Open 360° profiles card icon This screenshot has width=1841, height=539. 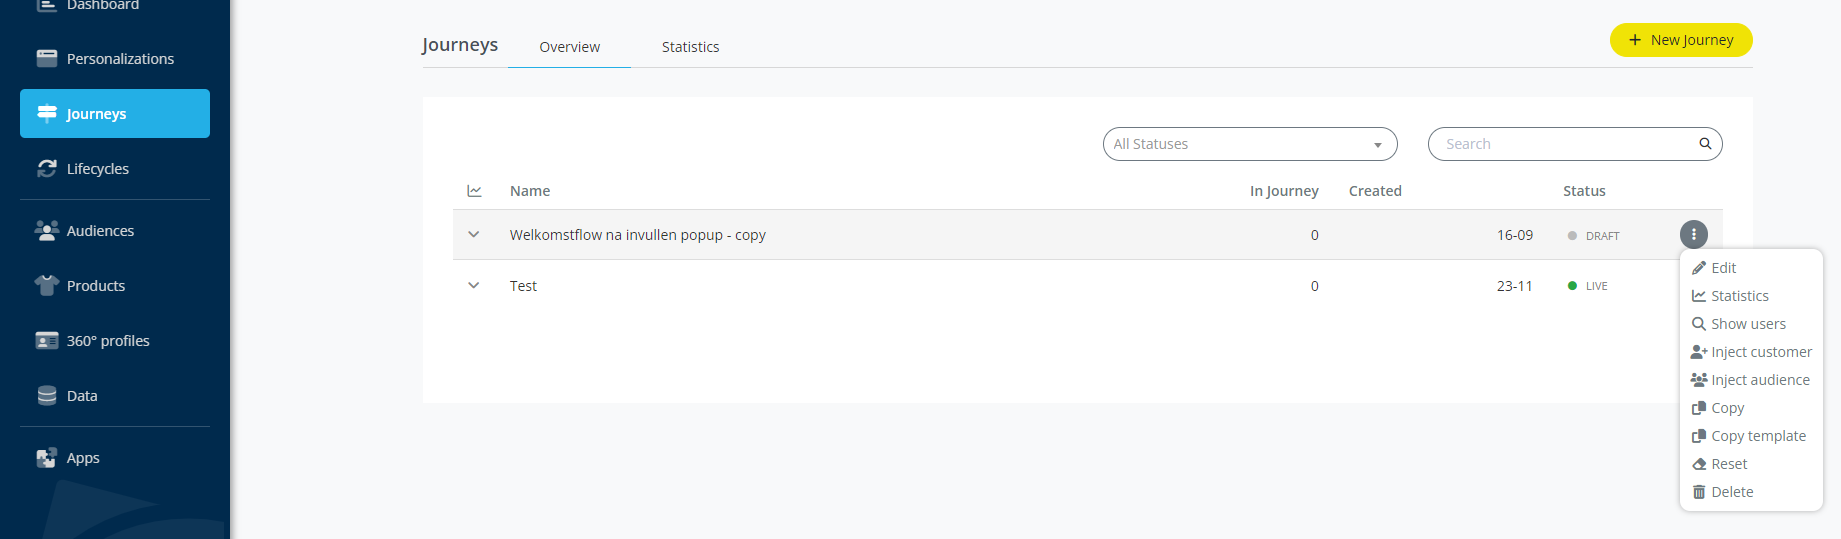coord(47,340)
